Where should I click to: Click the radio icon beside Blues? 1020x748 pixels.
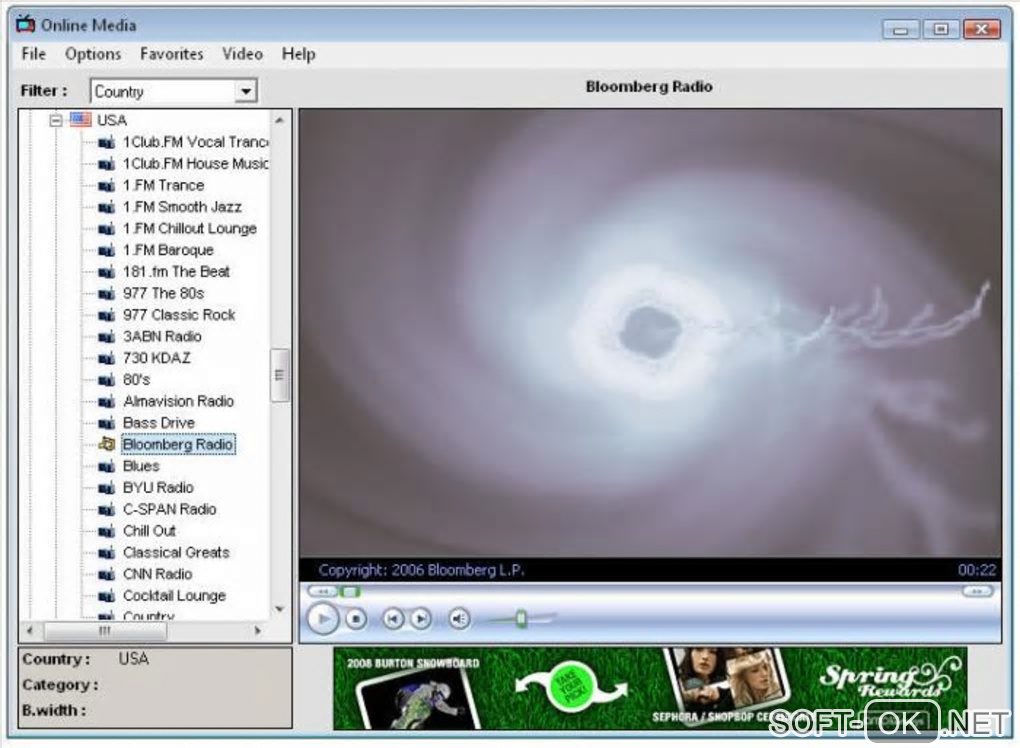pyautogui.click(x=106, y=466)
